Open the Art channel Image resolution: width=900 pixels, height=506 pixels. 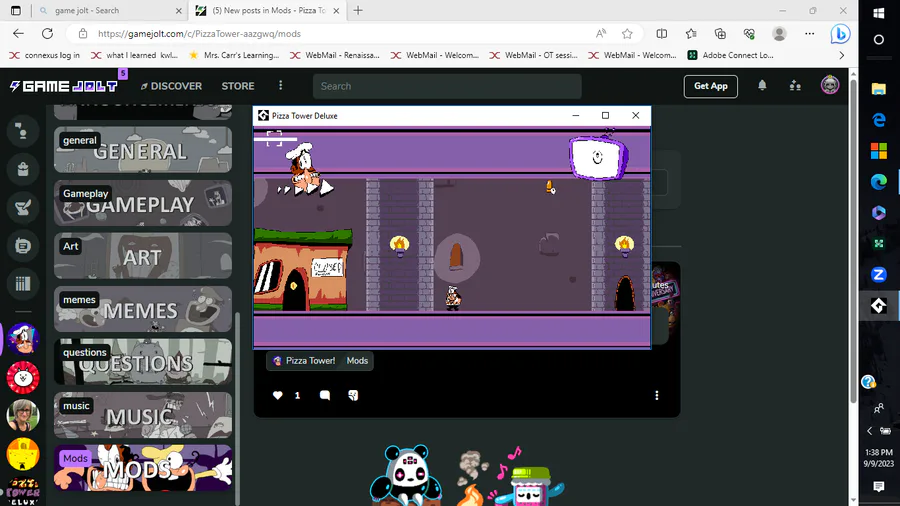point(143,256)
